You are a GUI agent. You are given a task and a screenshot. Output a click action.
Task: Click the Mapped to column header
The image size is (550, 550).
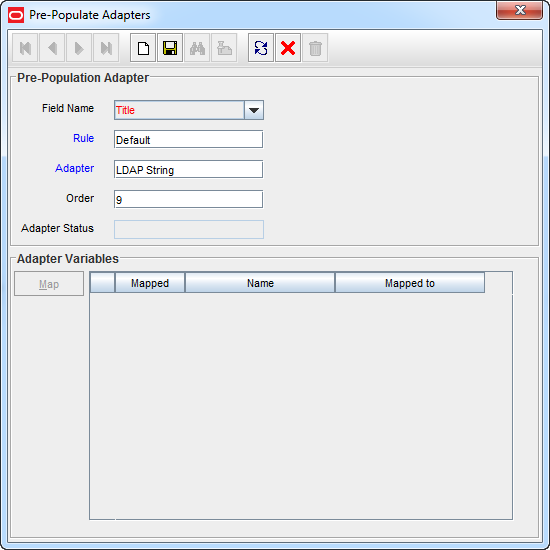coord(410,283)
